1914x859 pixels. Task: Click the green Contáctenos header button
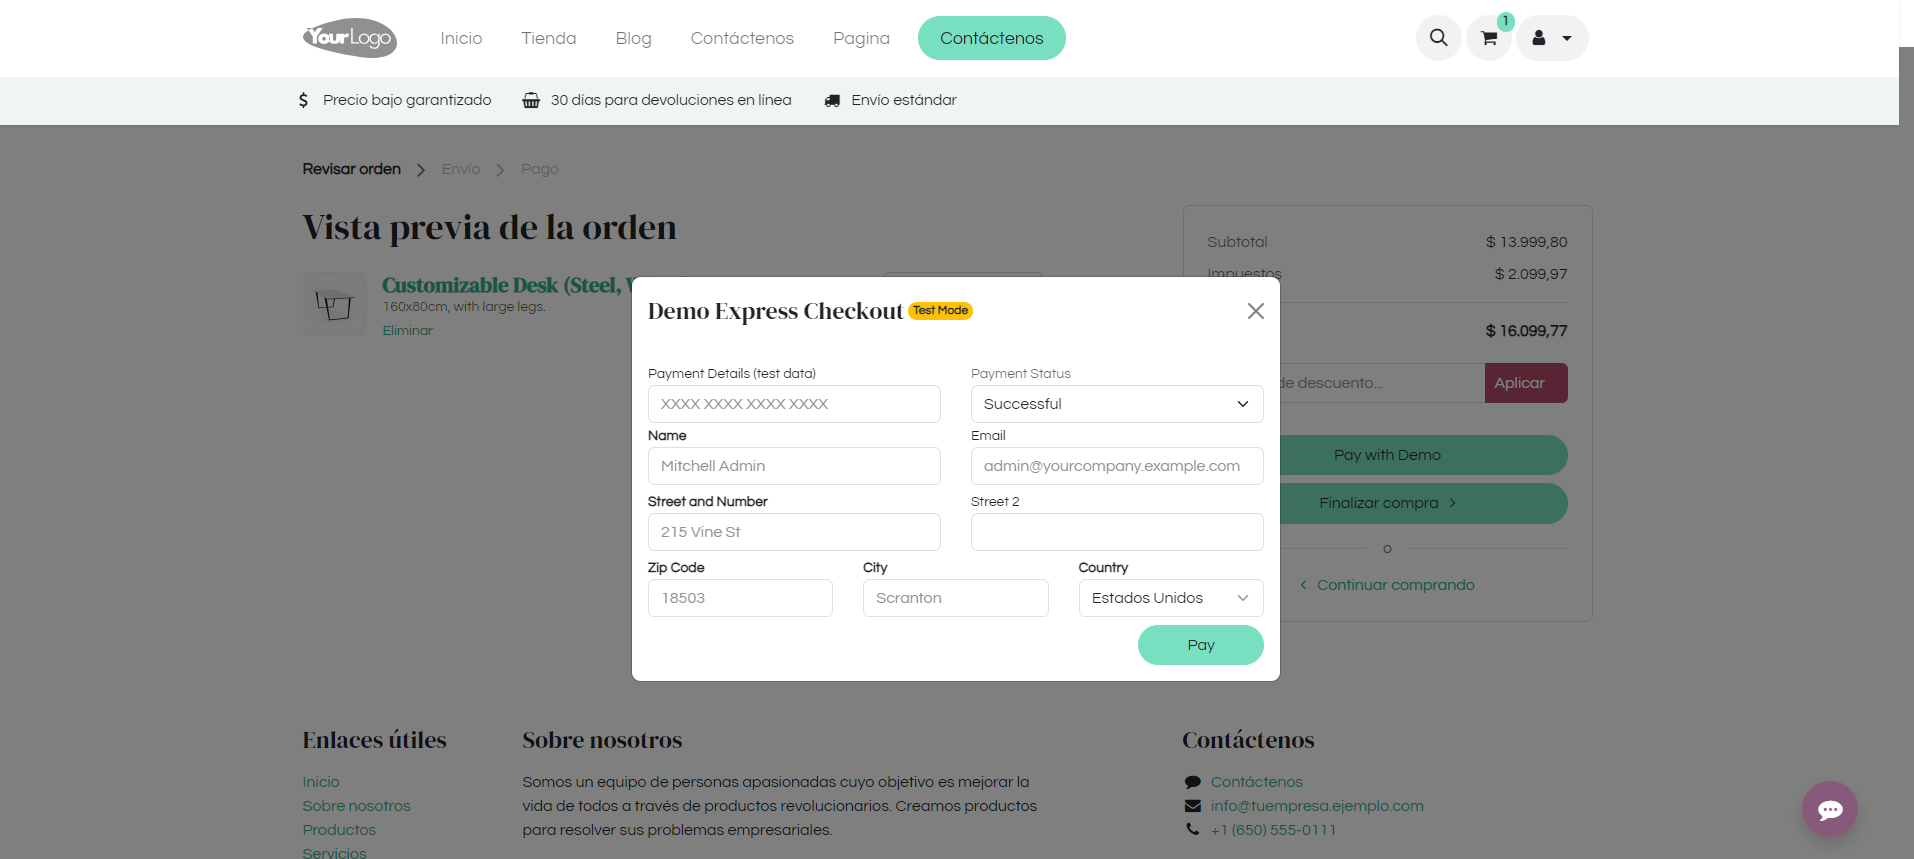[991, 38]
